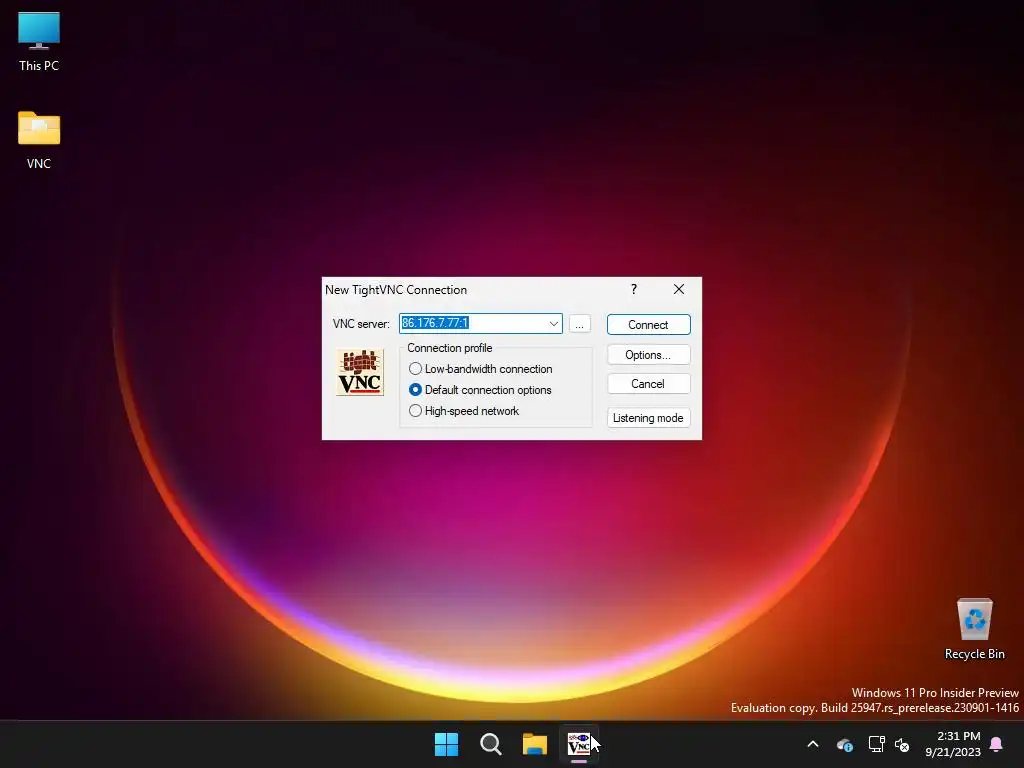
Task: Click the Cancel button
Action: [x=648, y=384]
